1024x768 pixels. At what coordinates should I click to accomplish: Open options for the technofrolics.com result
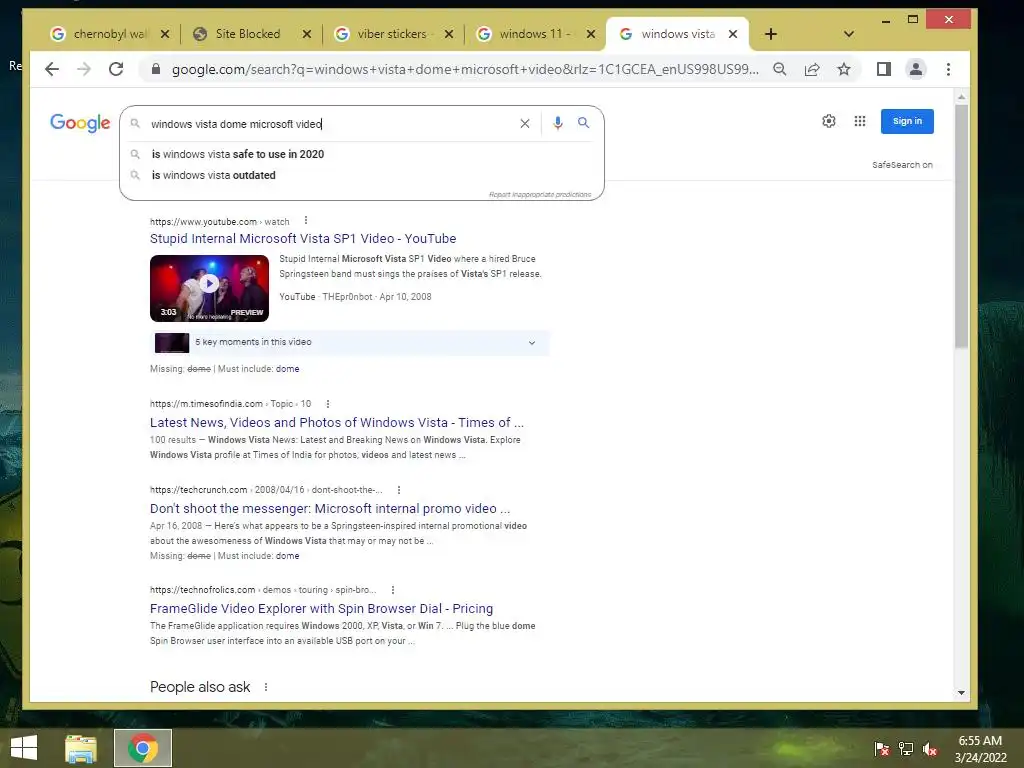(392, 590)
